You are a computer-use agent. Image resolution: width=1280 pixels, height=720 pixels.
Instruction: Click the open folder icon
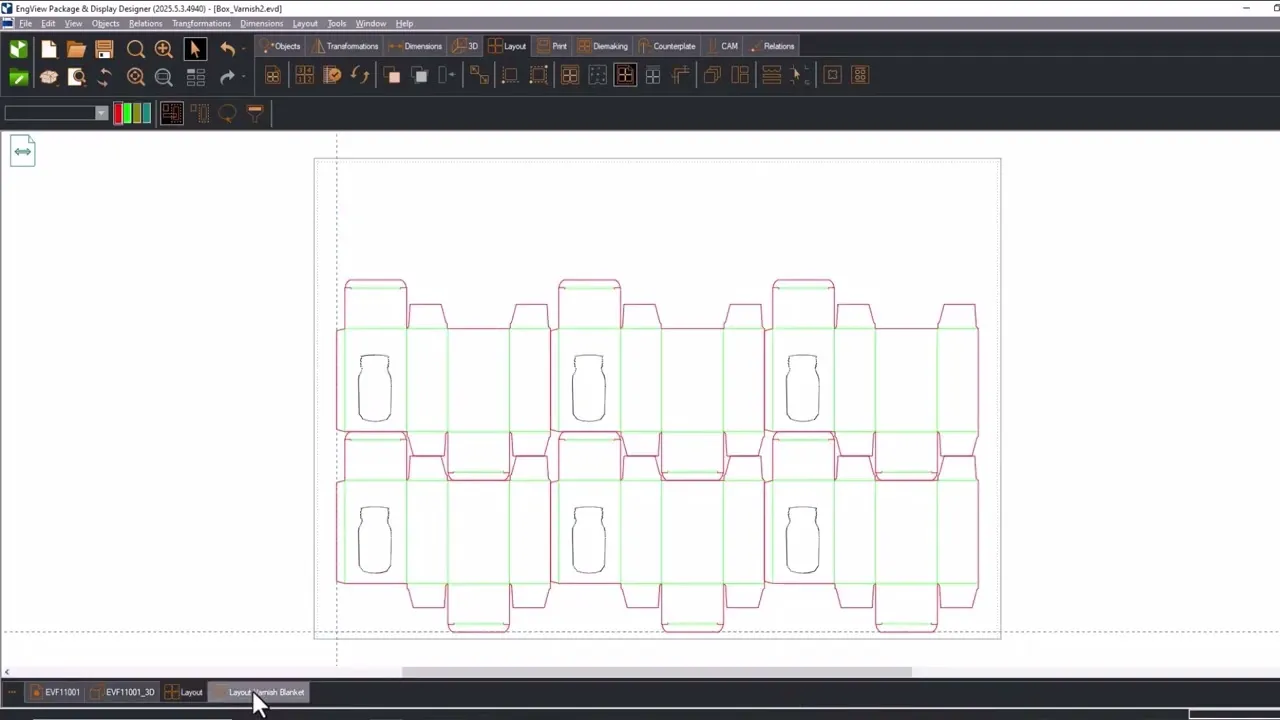pos(76,49)
